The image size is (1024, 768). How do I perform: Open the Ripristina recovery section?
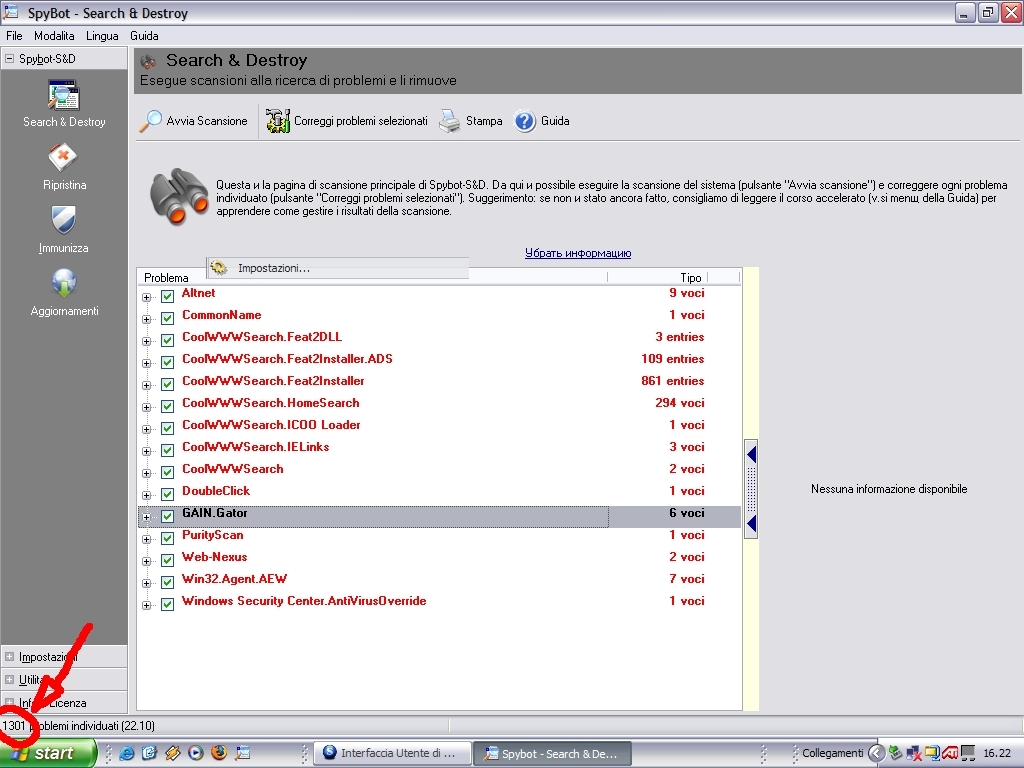pos(64,167)
